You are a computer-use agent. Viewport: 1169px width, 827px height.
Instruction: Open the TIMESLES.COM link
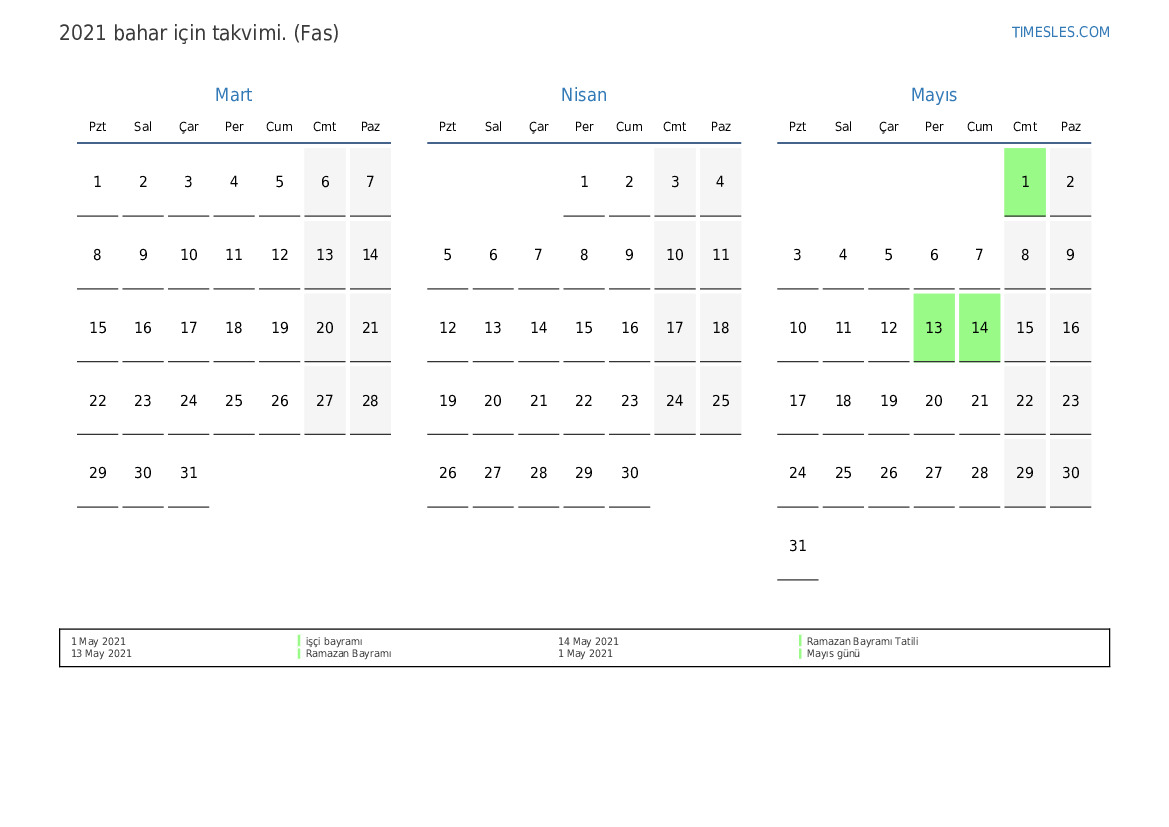(x=1060, y=32)
